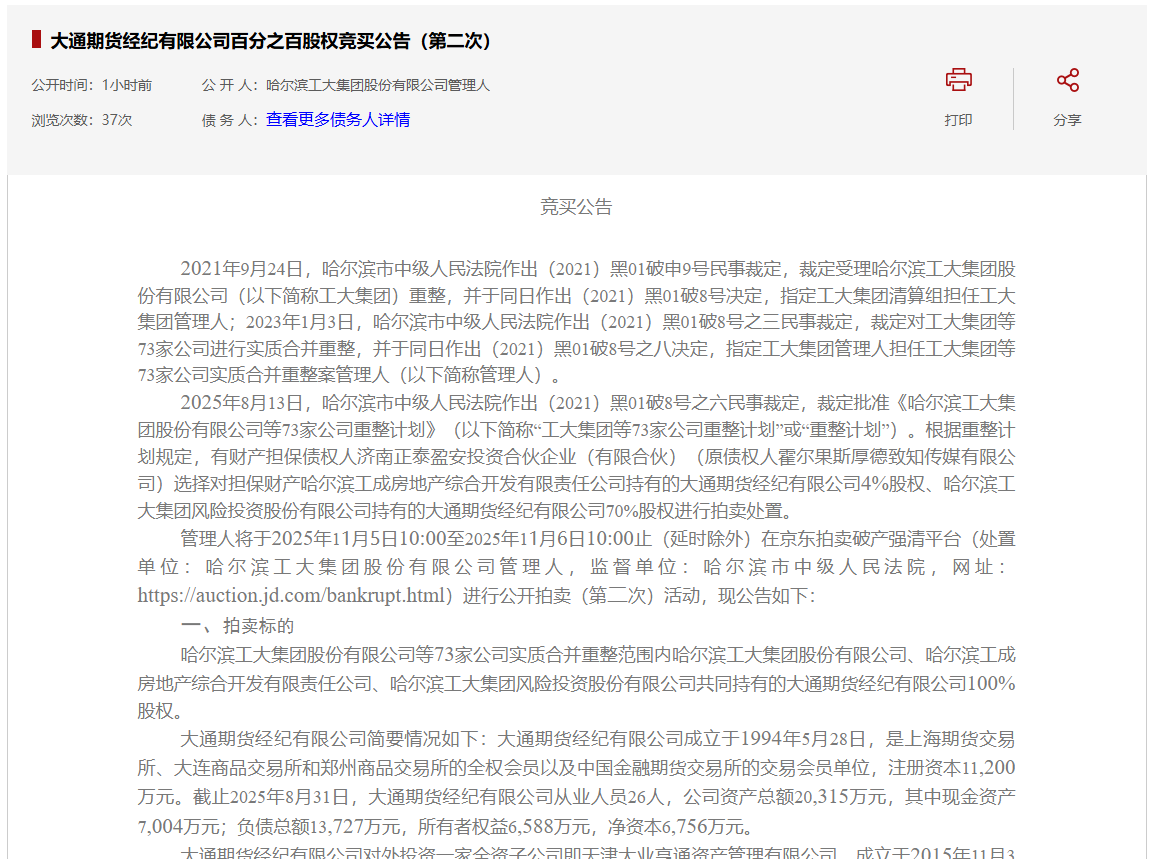Click the 浏览次数: 37次 text
Viewport: 1152px width, 859px height.
82,120
